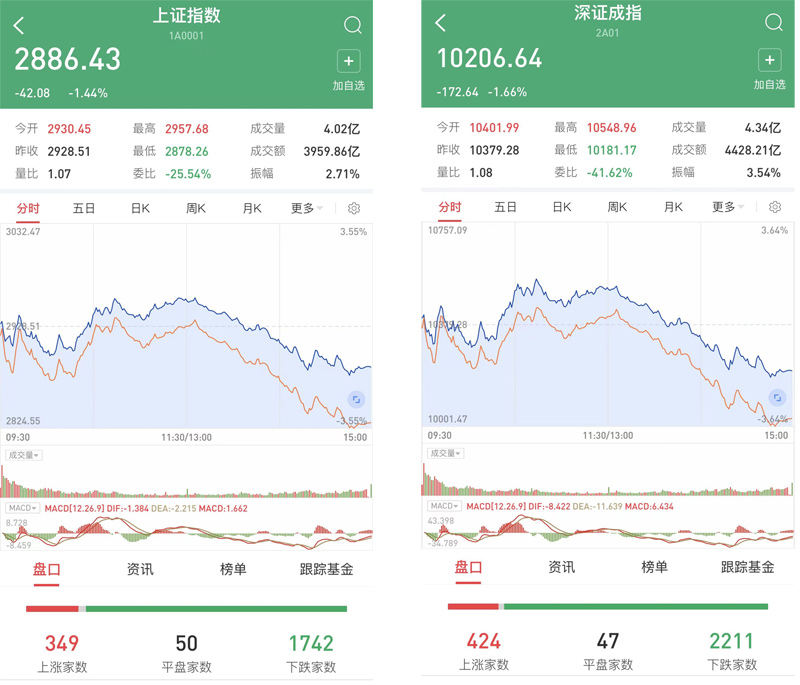Open 榜单 tab under 上证指数
800x685 pixels.
(x=233, y=569)
